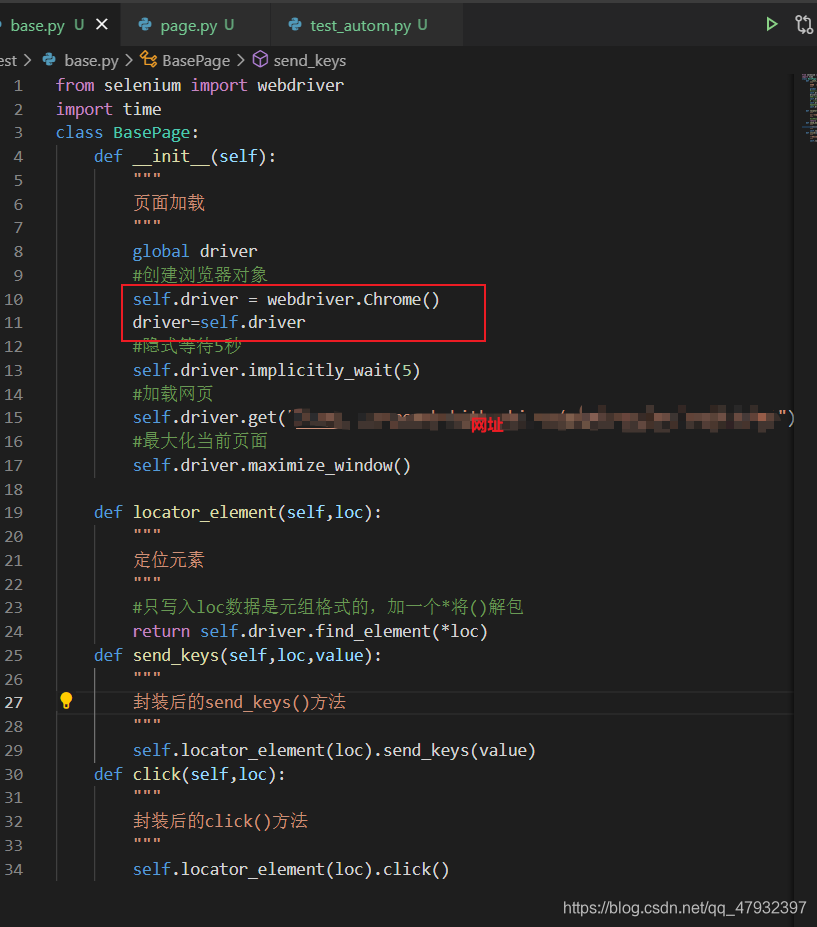Switch to the test_autom.py tab

pos(367,25)
